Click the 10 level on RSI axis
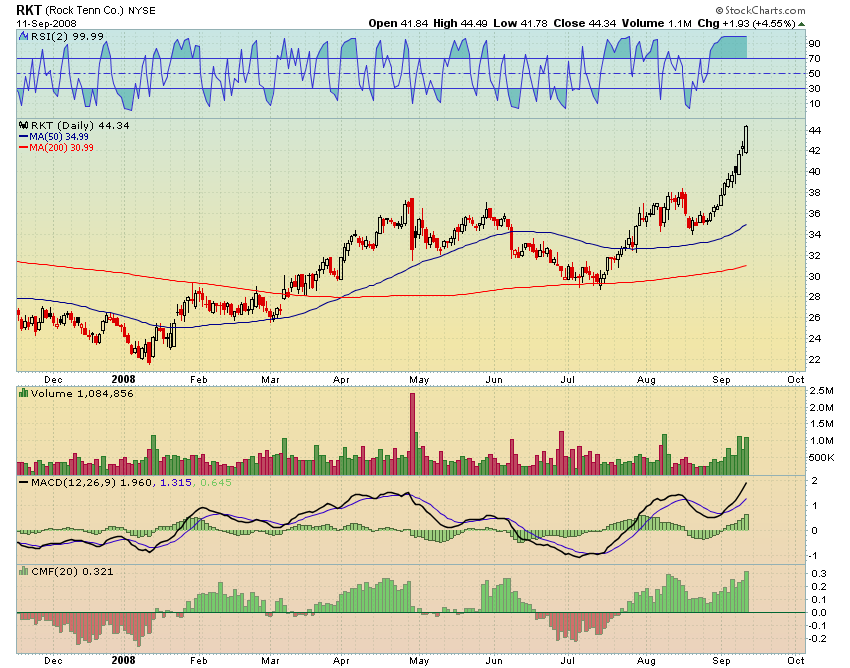The width and height of the screenshot is (850, 668). point(814,104)
